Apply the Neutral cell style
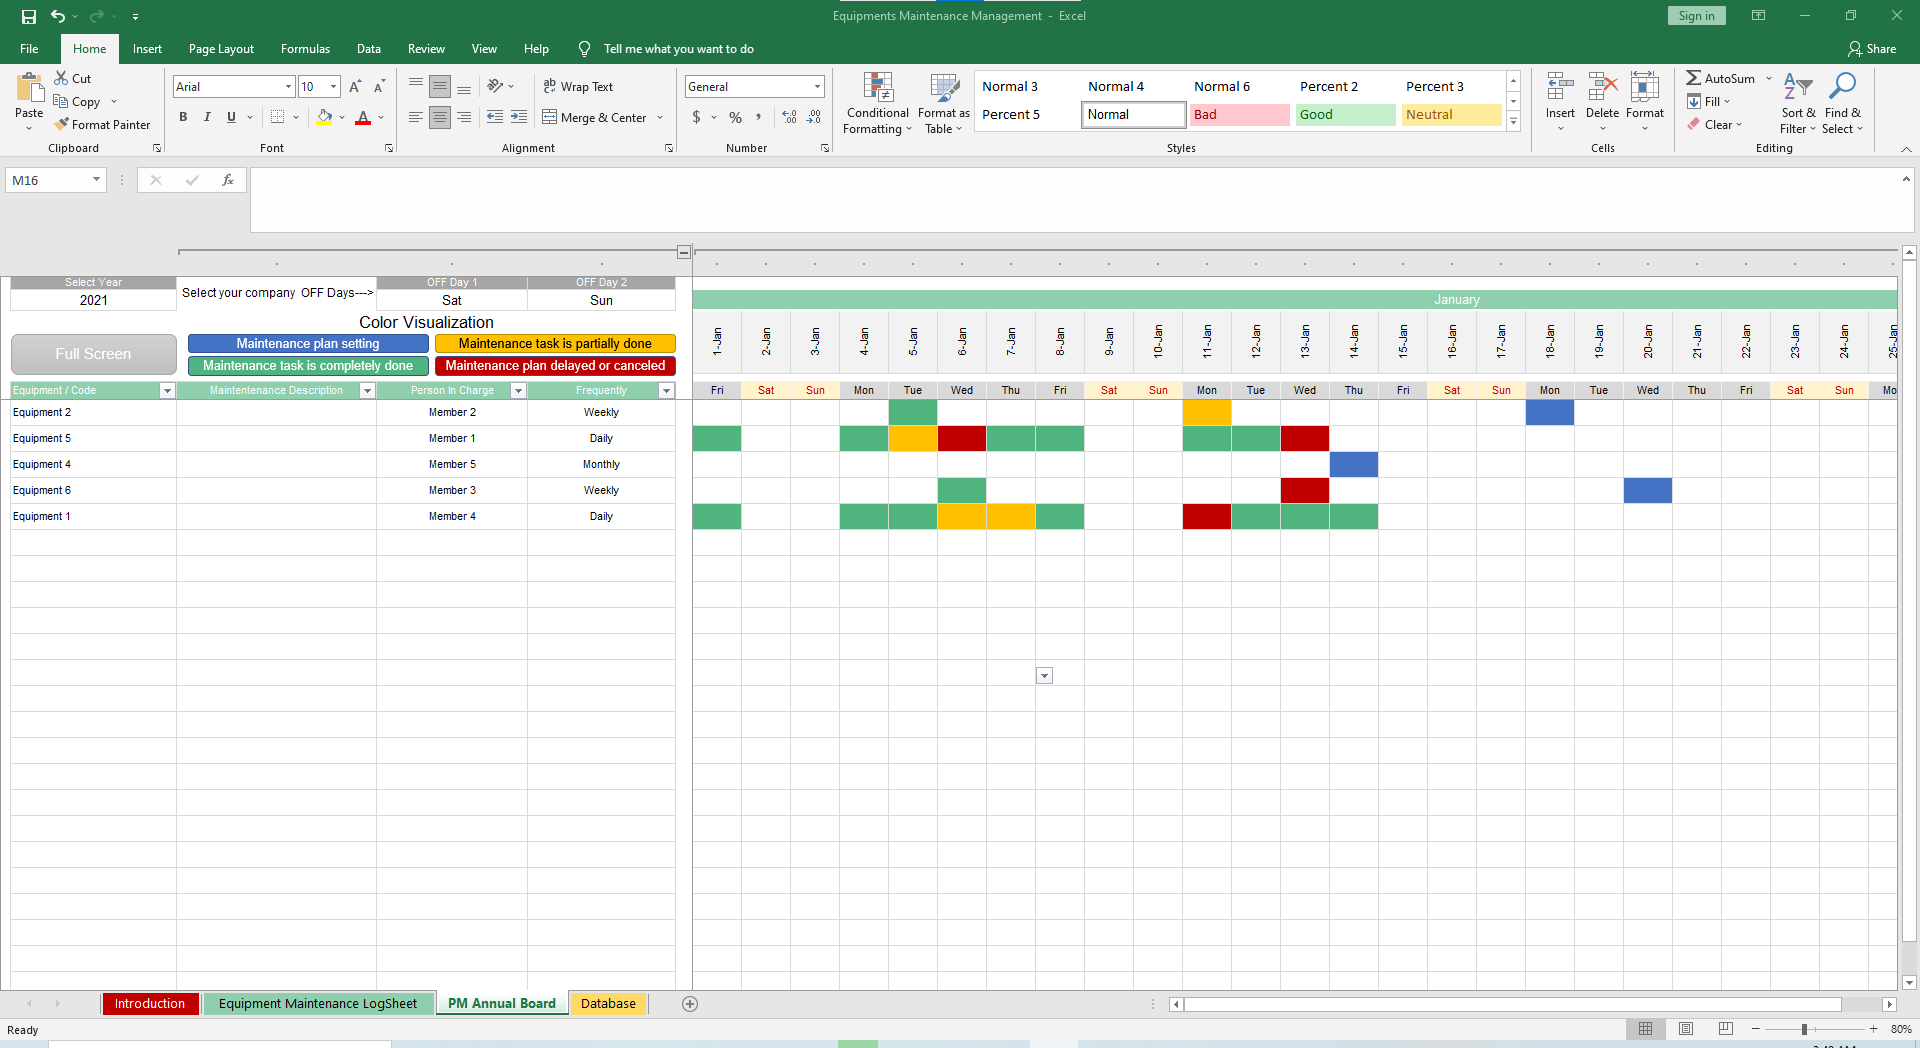Viewport: 1920px width, 1048px height. coord(1451,115)
